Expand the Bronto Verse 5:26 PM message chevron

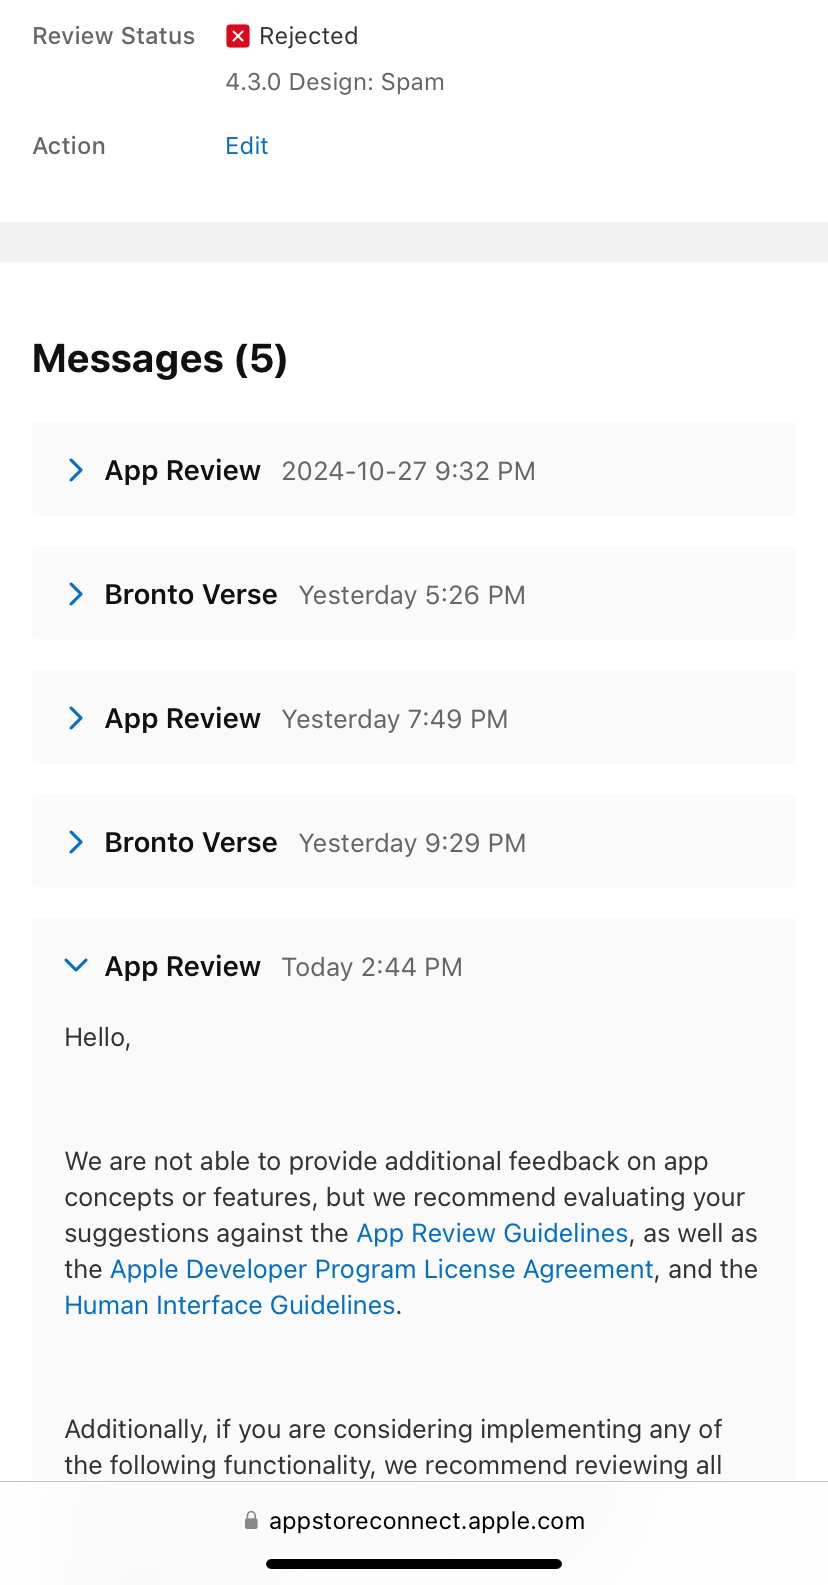tap(76, 594)
